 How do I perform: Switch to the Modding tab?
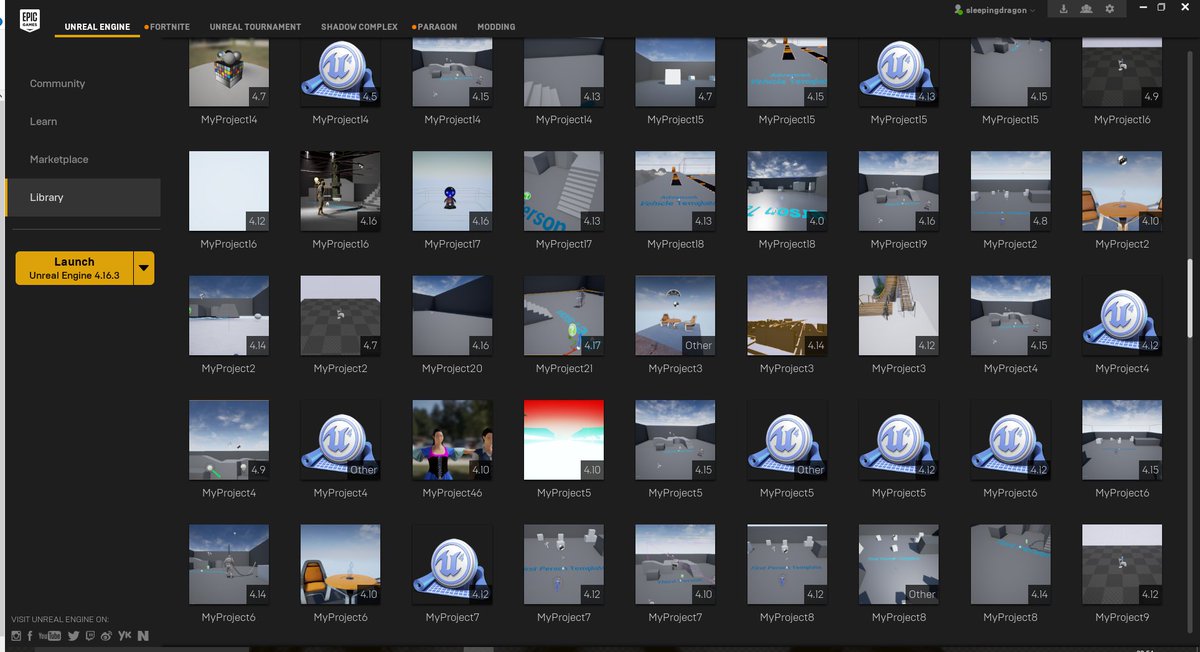point(496,27)
